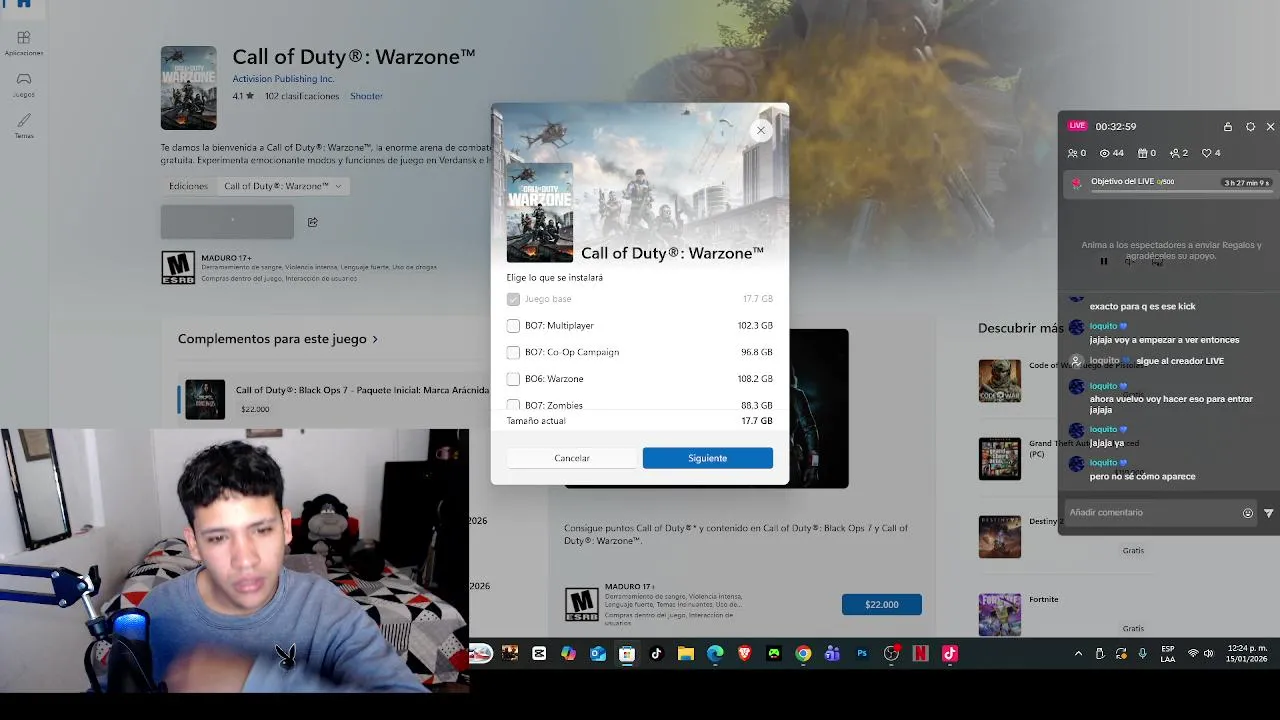1280x720 pixels.
Task: Open the volume speaker tray icon
Action: 1209,654
